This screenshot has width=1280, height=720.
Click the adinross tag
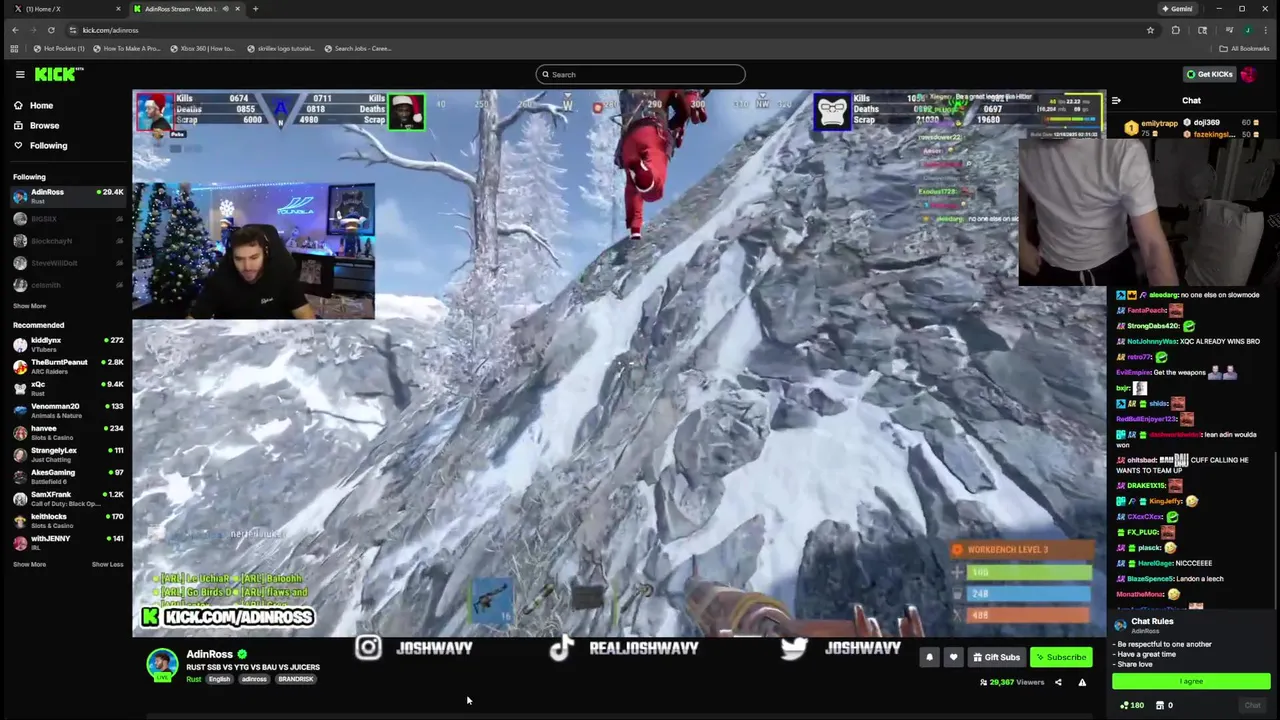pyautogui.click(x=254, y=679)
